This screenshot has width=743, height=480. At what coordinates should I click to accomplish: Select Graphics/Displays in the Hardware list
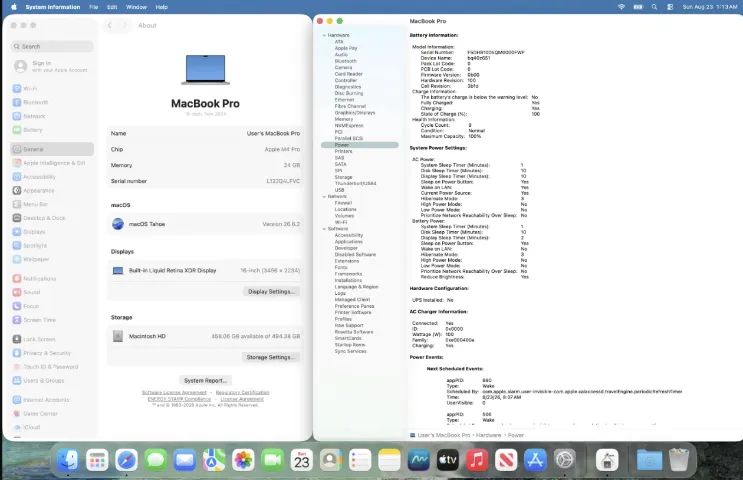point(354,113)
